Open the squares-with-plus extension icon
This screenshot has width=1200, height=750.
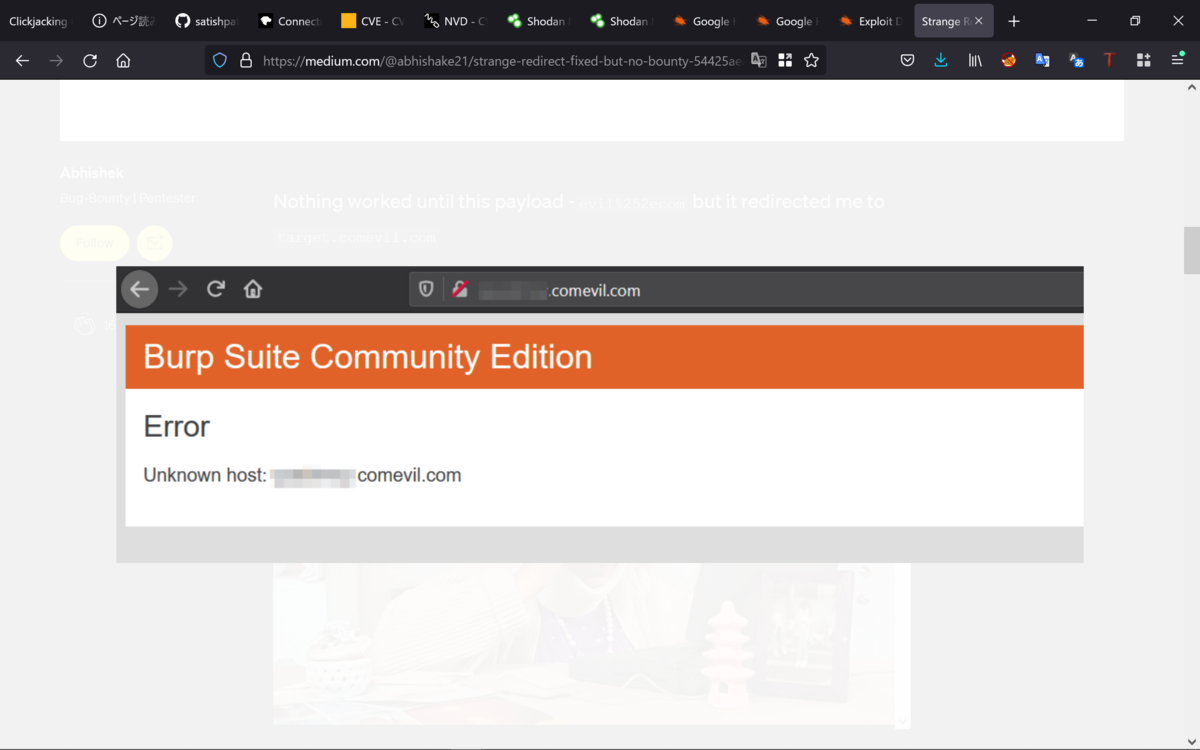tap(1144, 61)
